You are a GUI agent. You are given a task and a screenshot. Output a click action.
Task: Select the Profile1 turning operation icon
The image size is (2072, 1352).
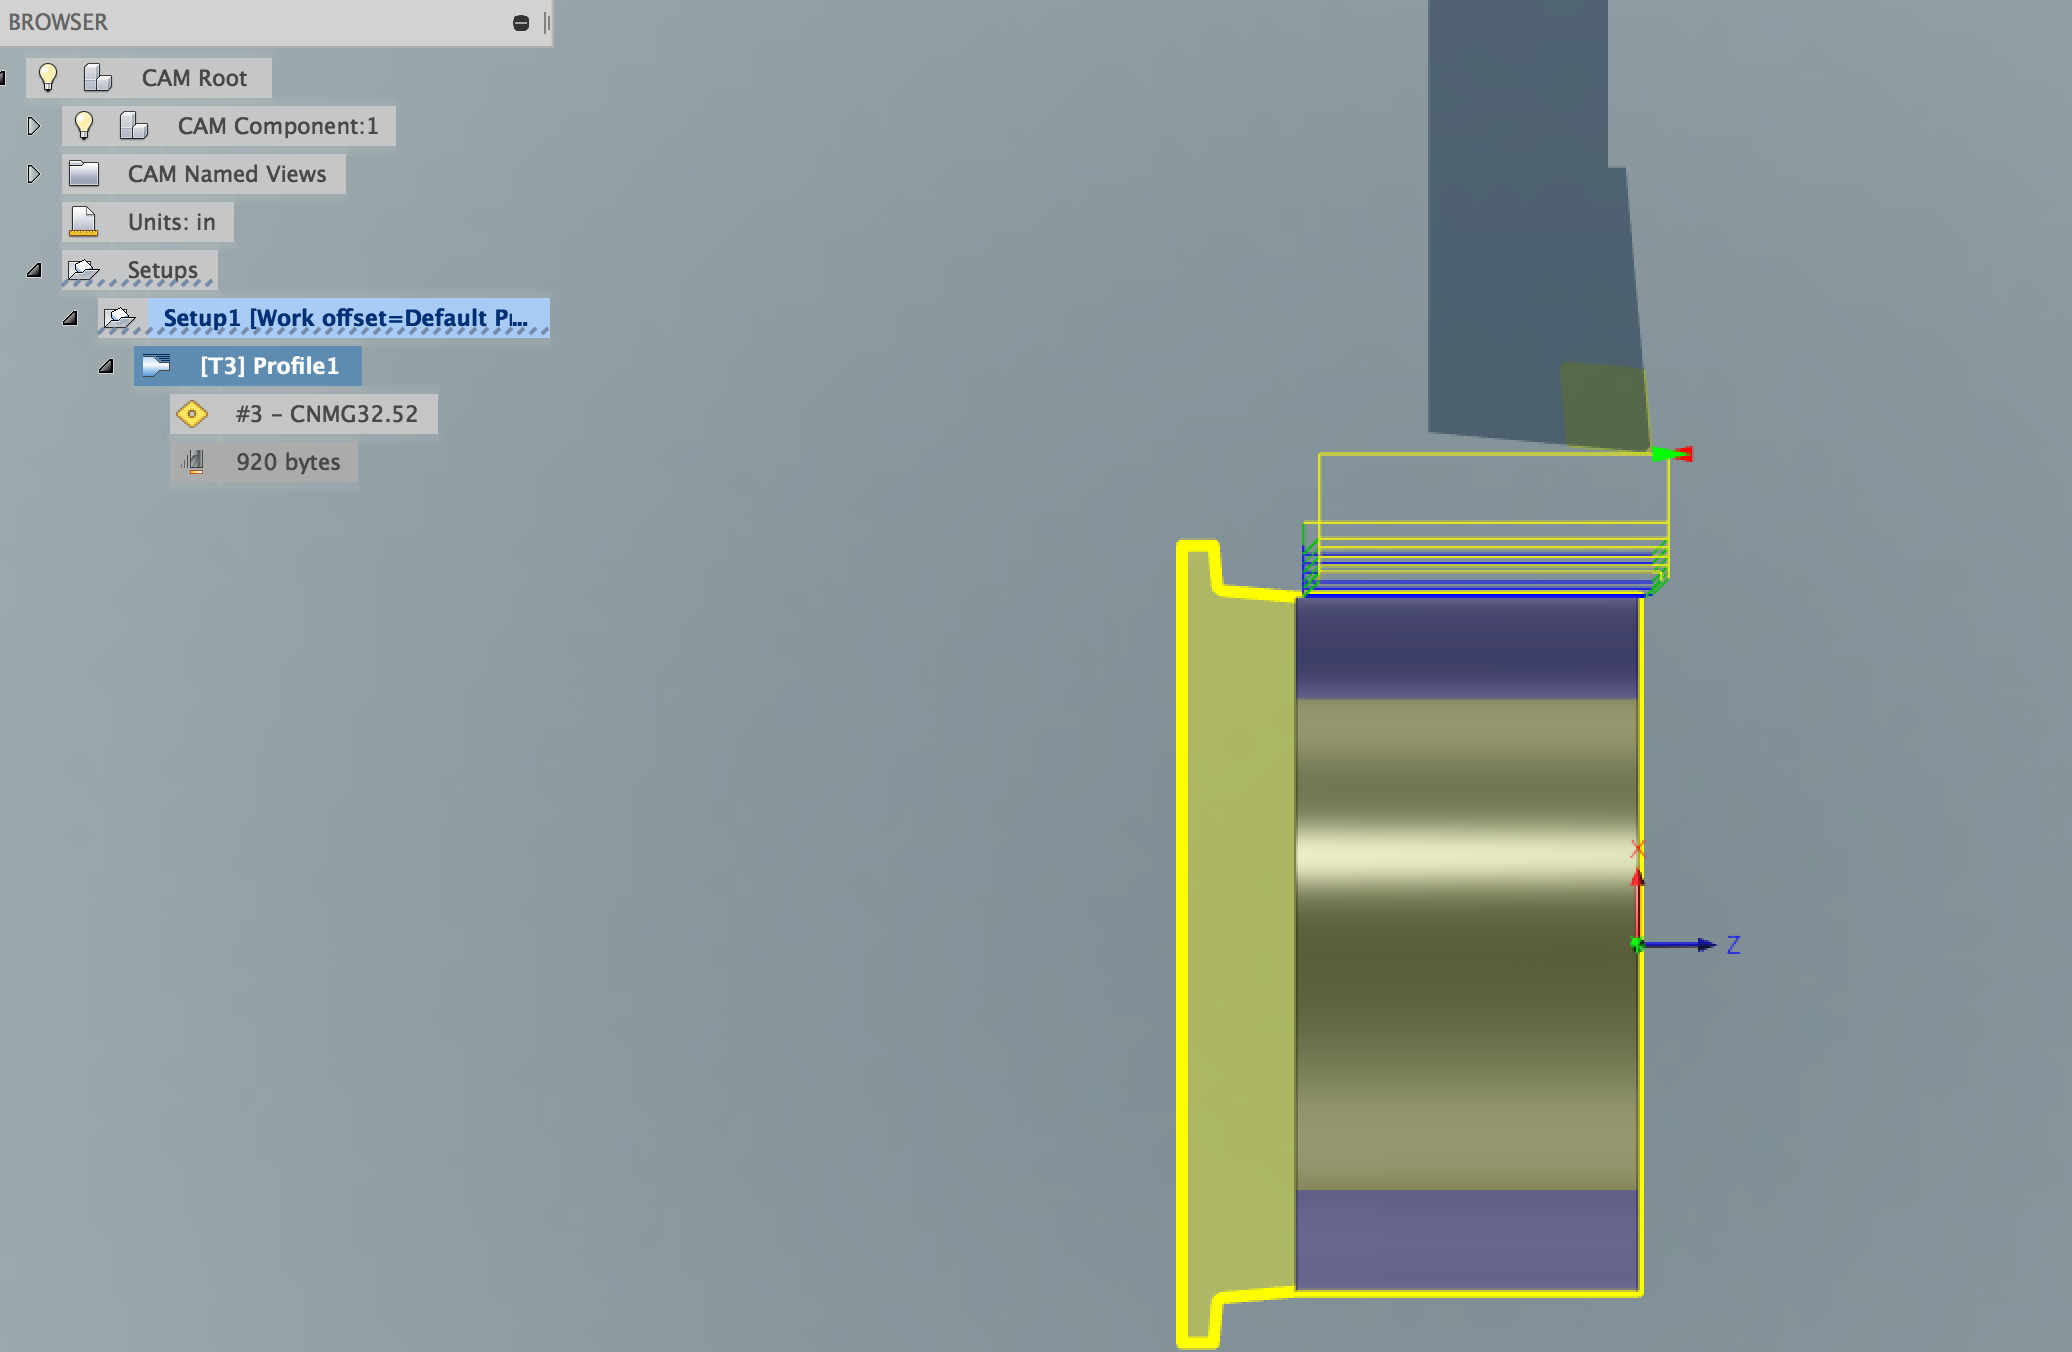pyautogui.click(x=156, y=365)
